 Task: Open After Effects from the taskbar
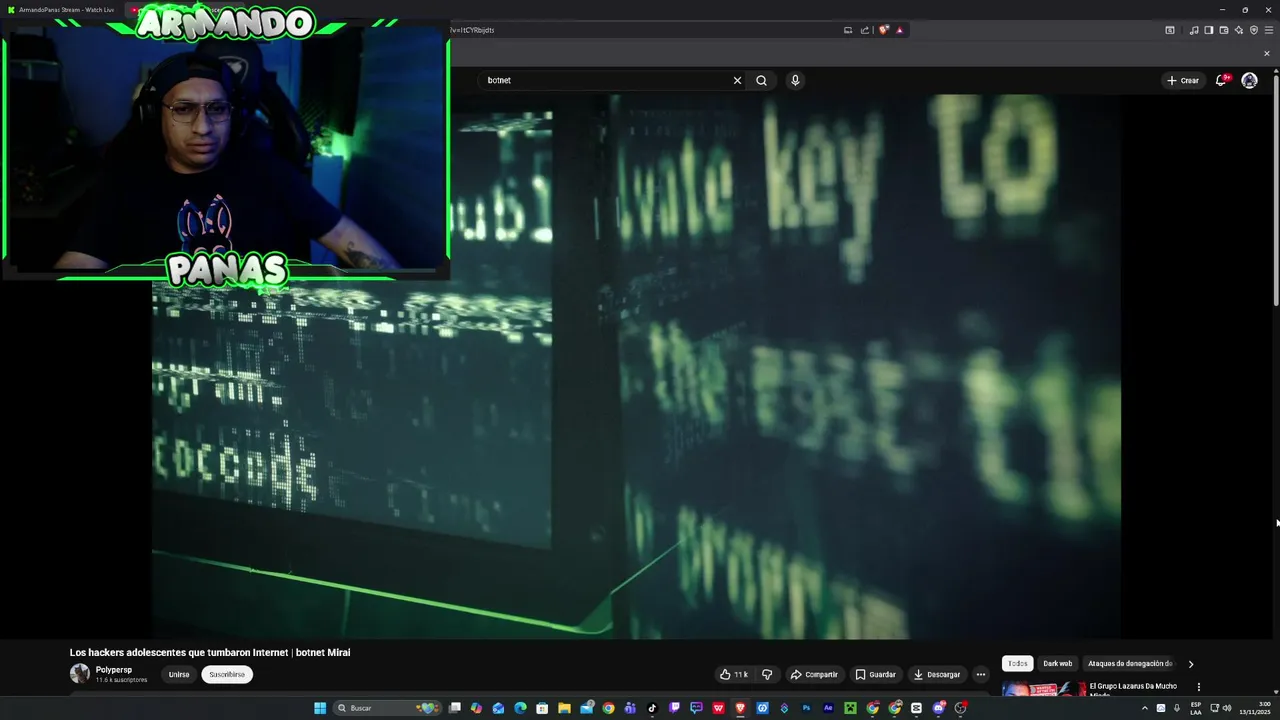click(x=828, y=708)
